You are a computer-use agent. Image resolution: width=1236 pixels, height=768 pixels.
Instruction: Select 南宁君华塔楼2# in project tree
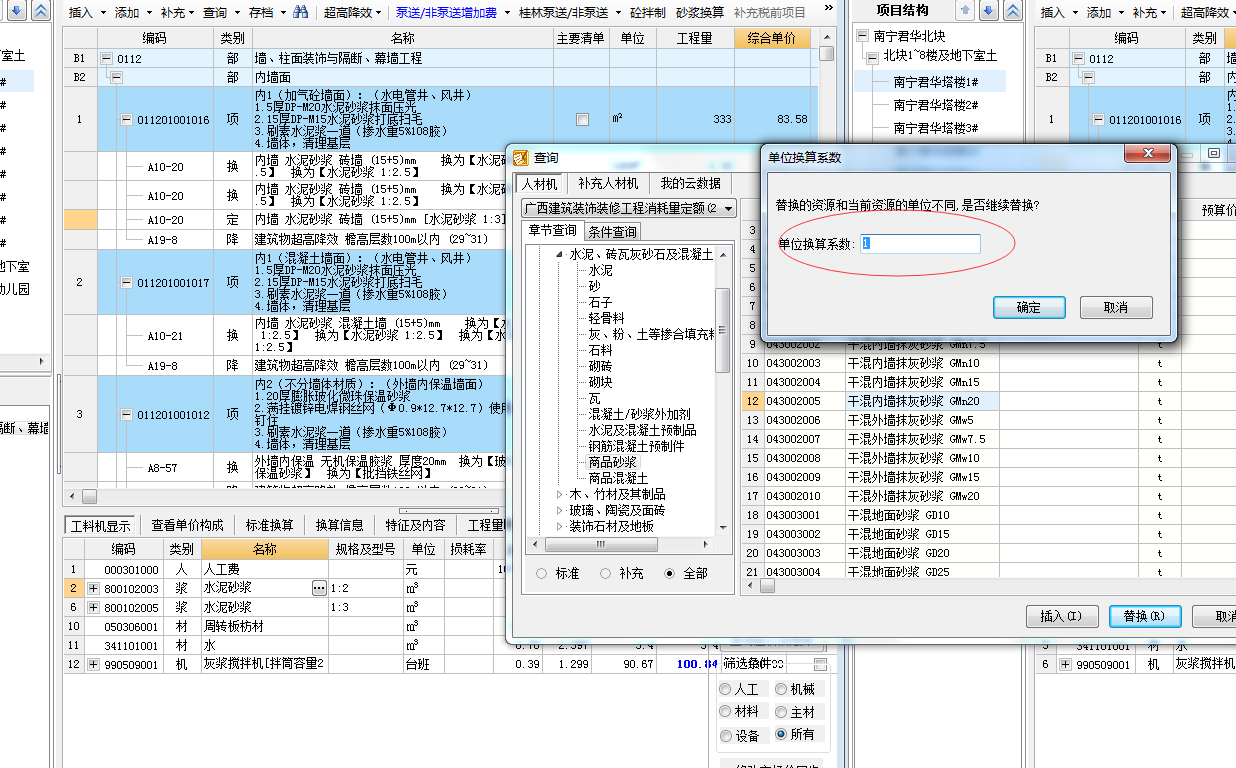[x=936, y=105]
